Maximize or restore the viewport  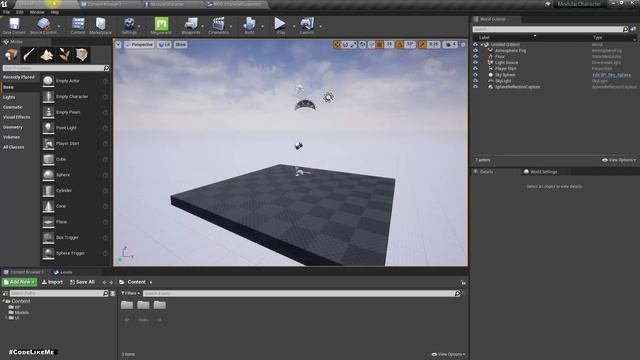coord(463,44)
